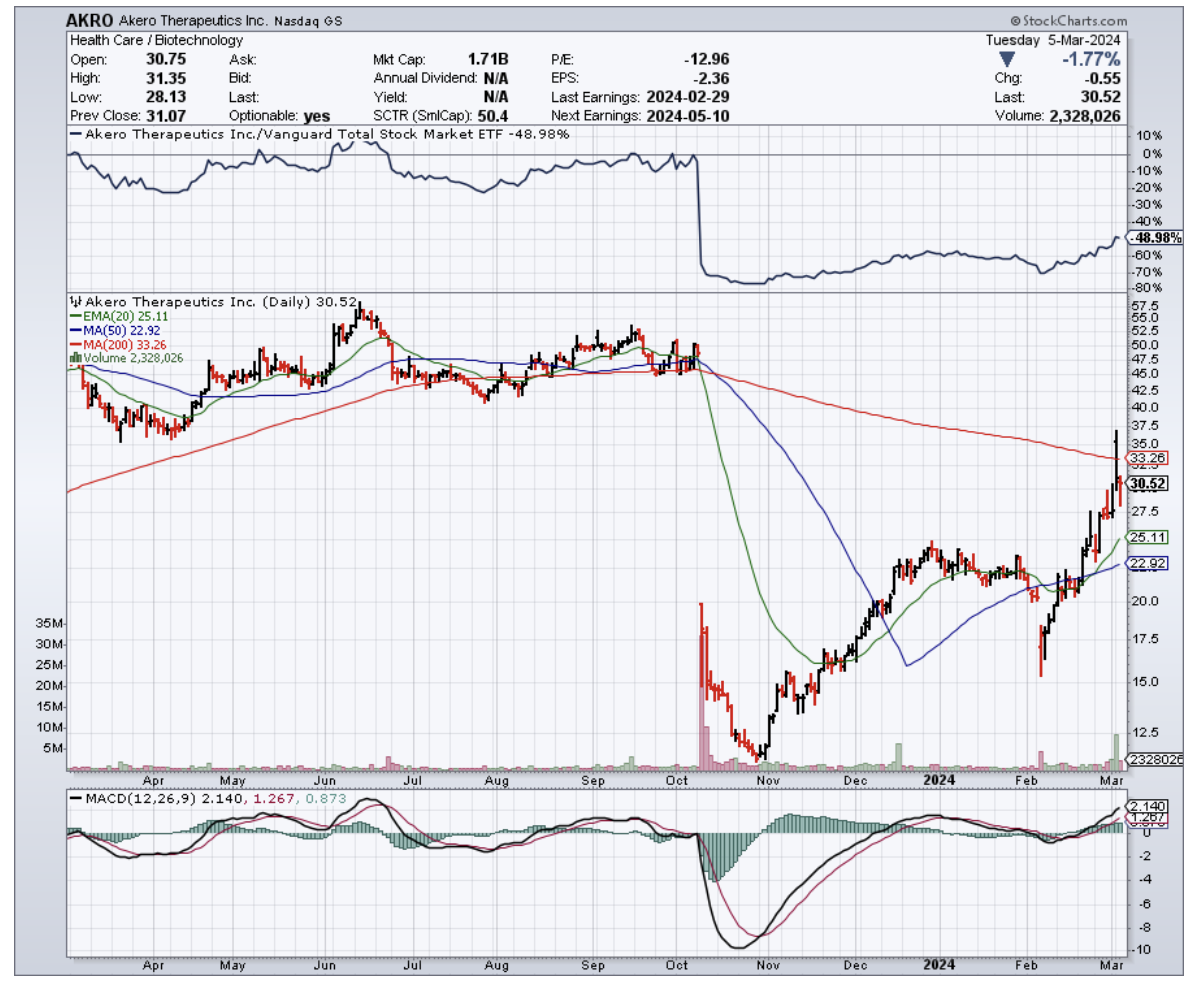Select the green 25.11 EMA price tag
The image size is (1204, 1000).
[x=1146, y=537]
